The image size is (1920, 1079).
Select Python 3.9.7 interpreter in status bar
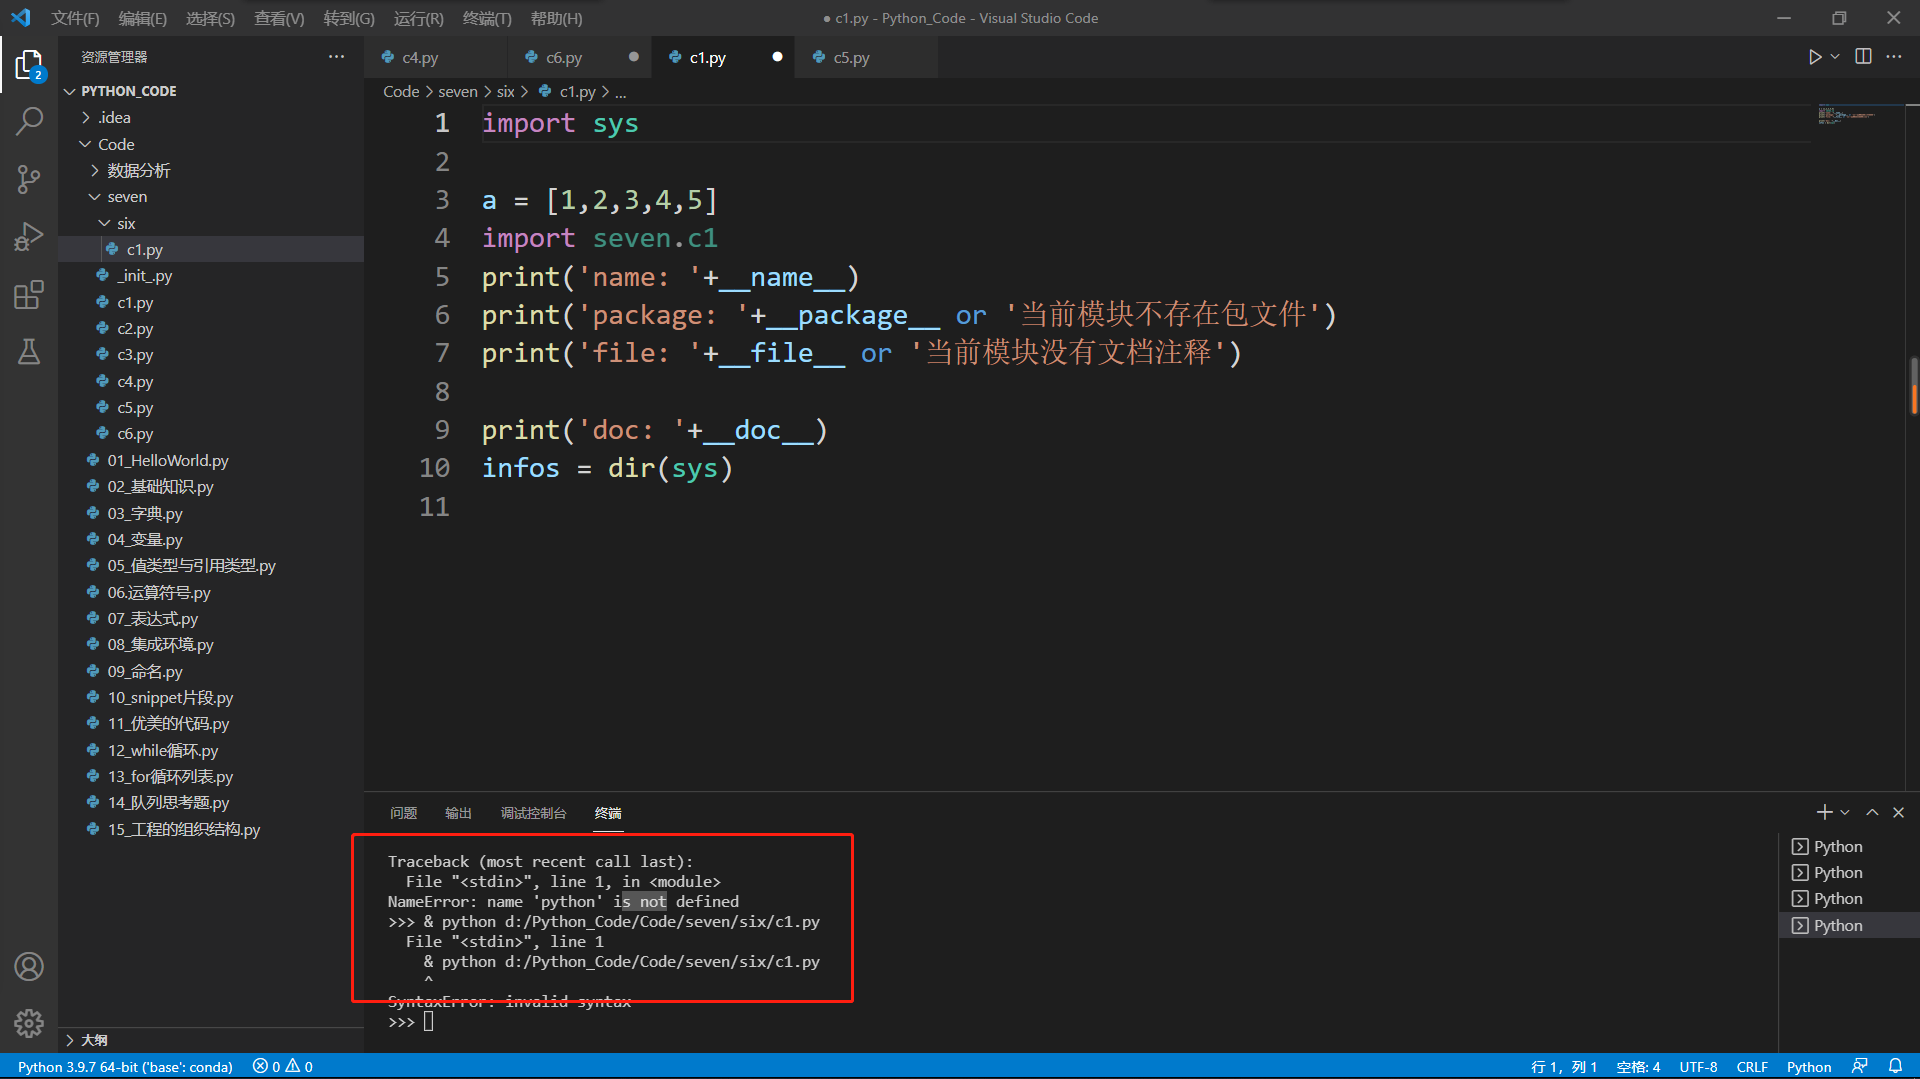[x=125, y=1066]
